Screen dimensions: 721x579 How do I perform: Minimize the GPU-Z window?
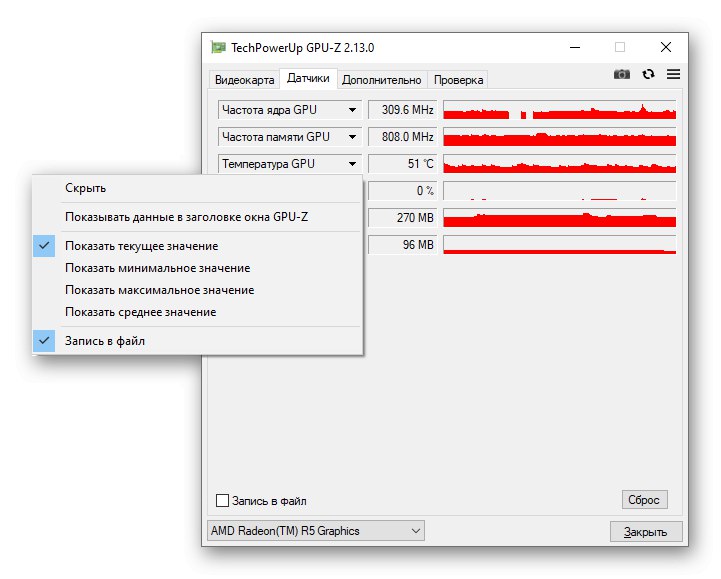click(575, 47)
